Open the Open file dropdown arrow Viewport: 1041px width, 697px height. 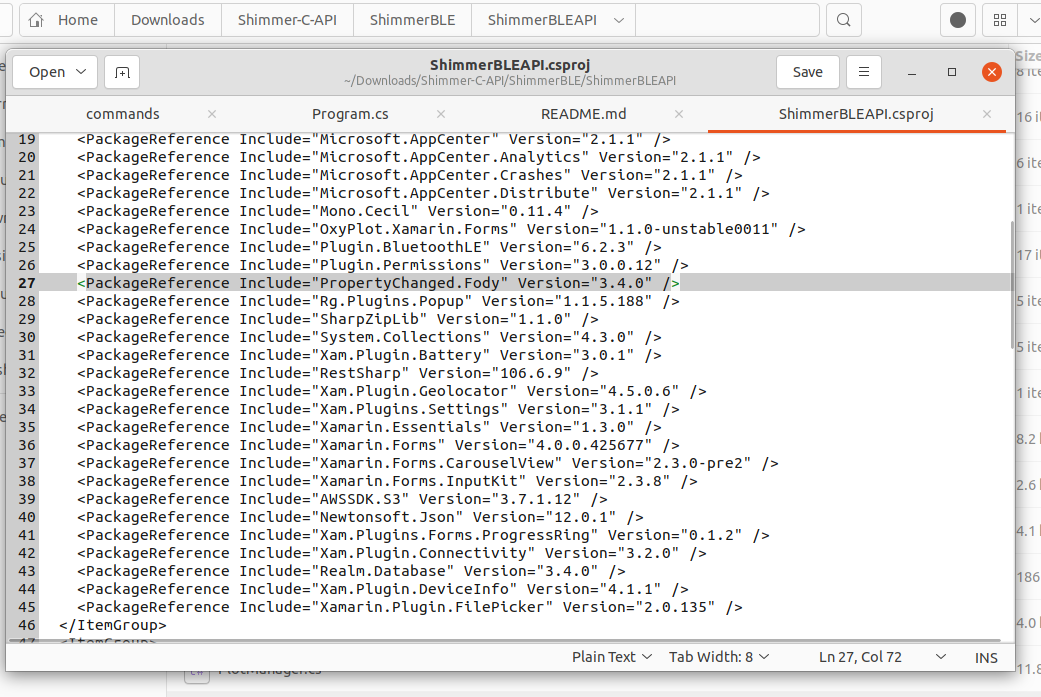tap(81, 72)
